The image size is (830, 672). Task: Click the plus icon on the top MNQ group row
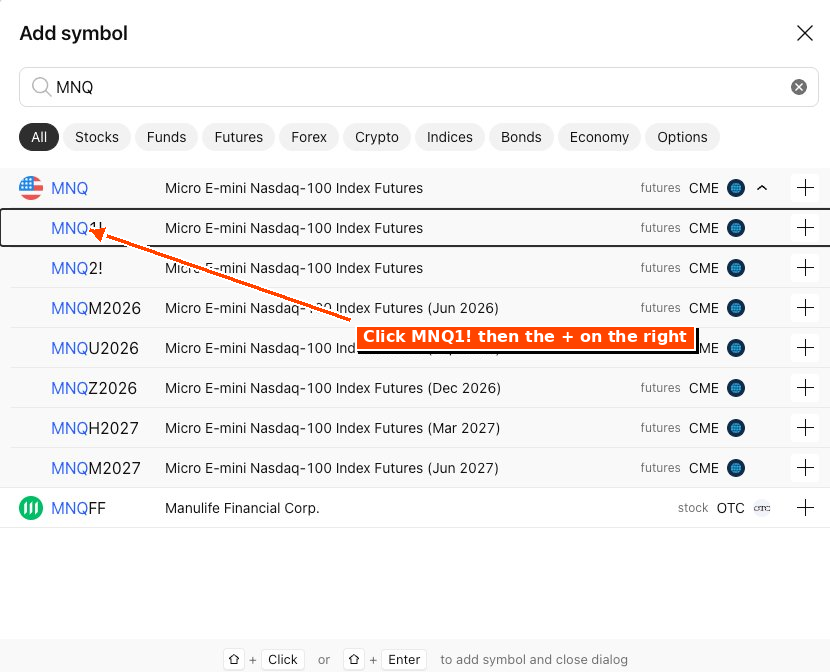tap(805, 188)
